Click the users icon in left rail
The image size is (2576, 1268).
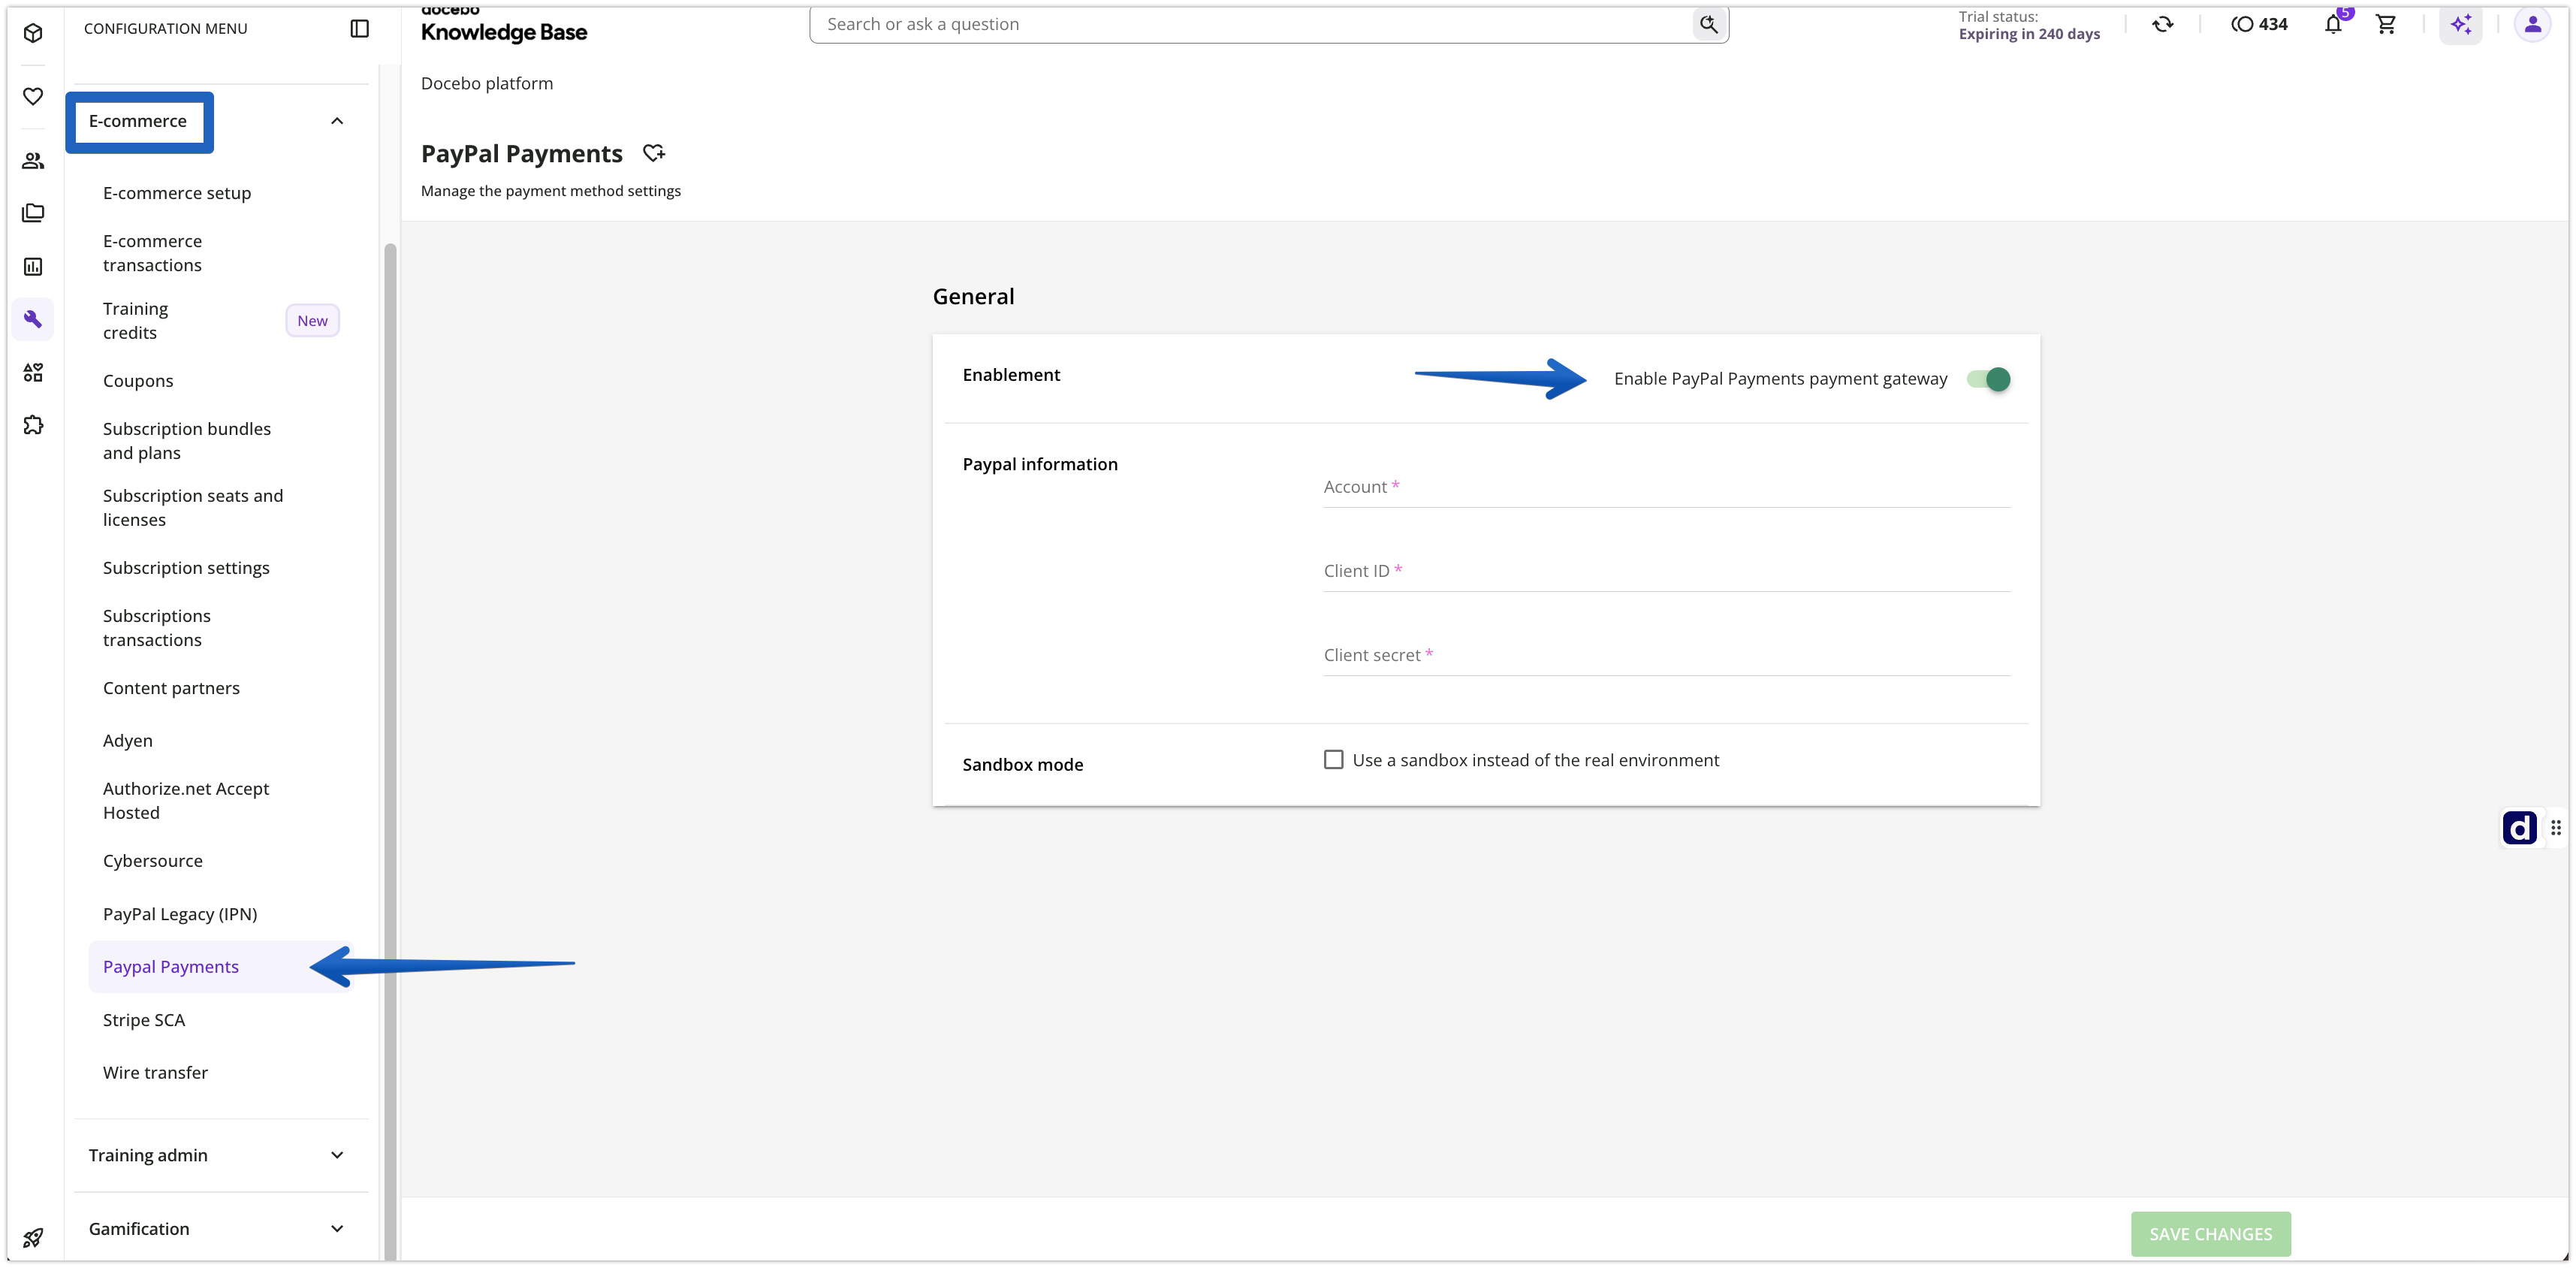point(33,160)
